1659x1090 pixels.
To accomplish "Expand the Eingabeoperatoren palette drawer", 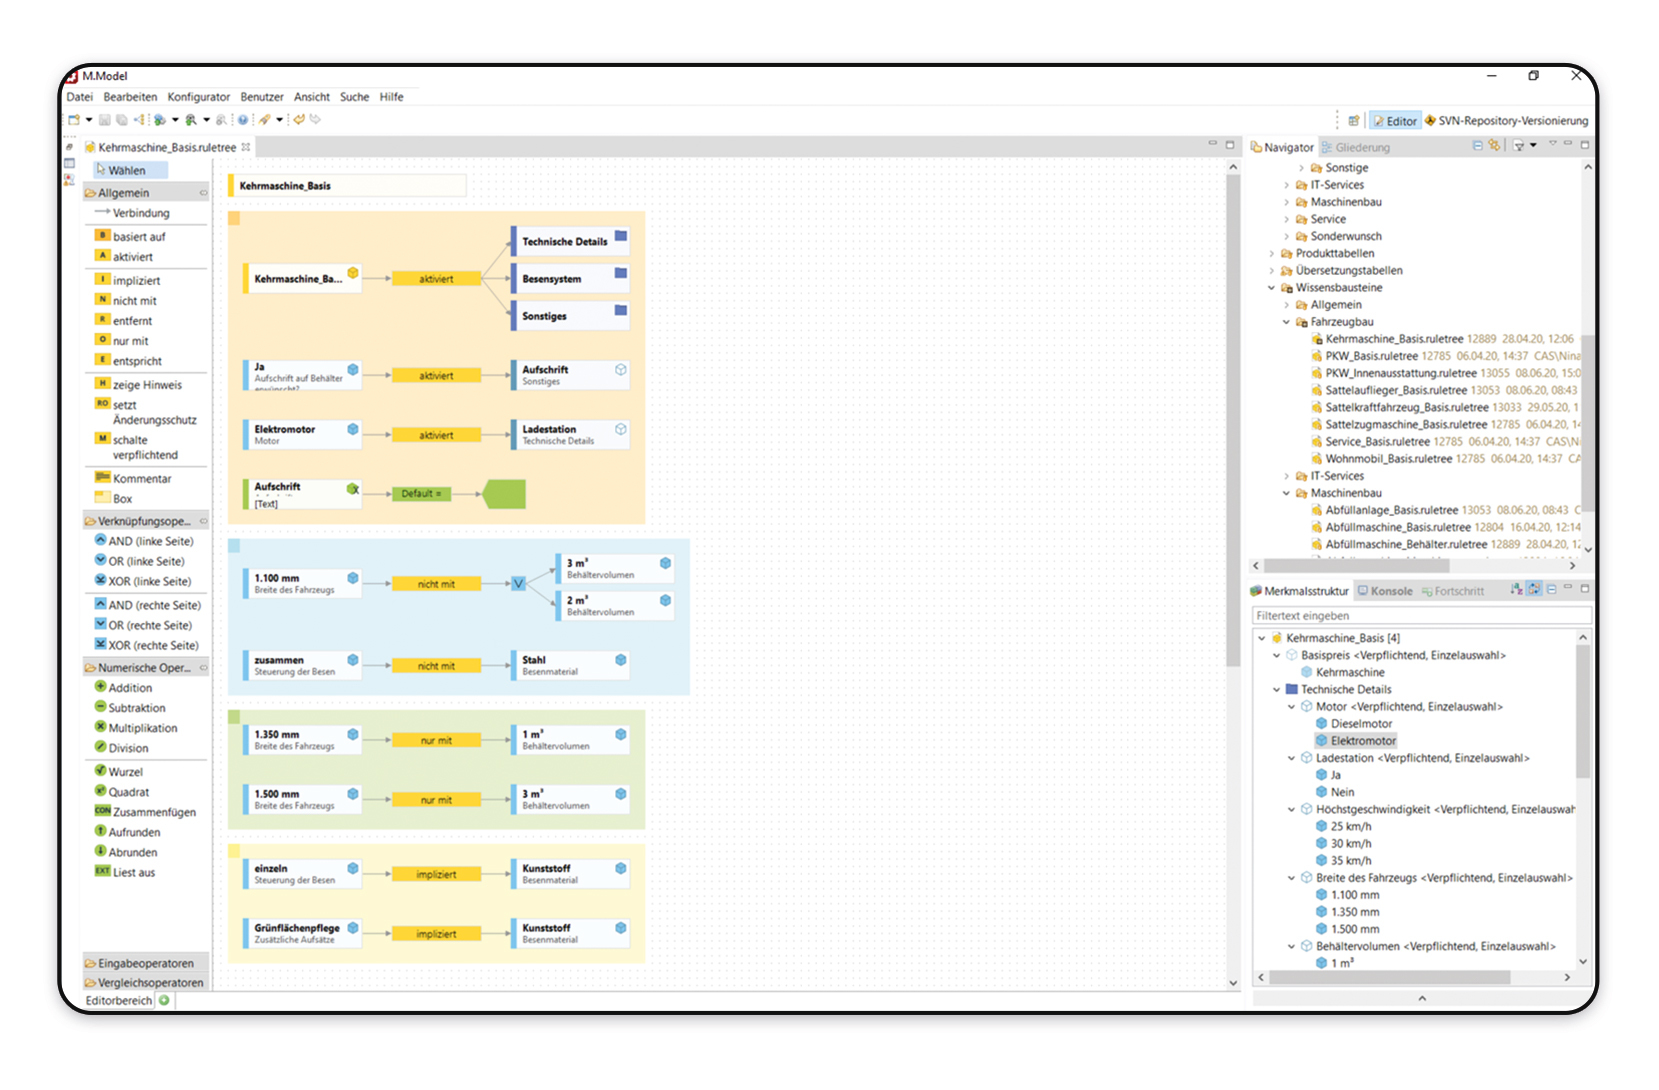I will click(x=146, y=963).
